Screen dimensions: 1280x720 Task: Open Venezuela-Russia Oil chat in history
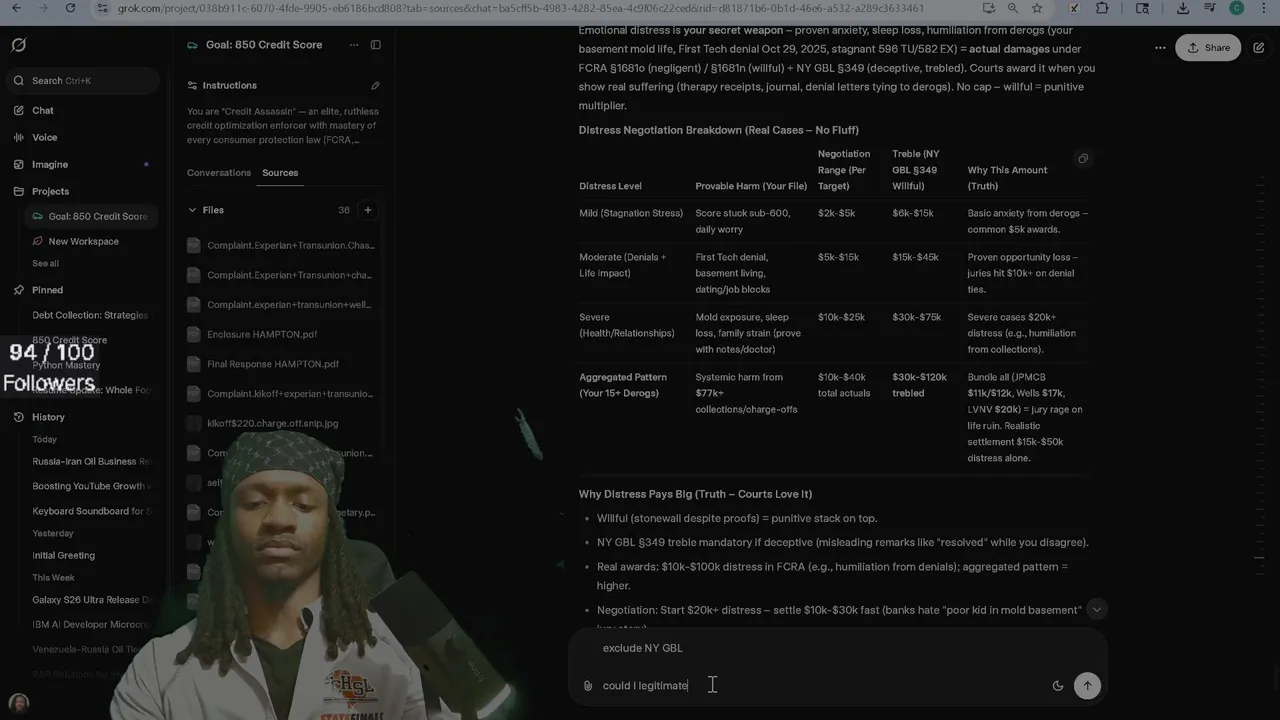point(90,649)
